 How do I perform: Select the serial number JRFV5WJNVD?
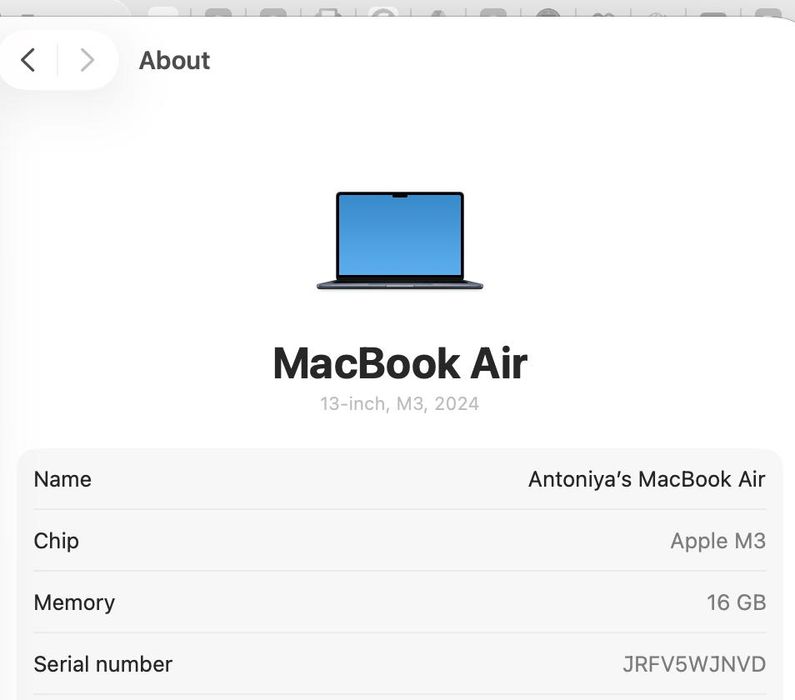pos(694,665)
